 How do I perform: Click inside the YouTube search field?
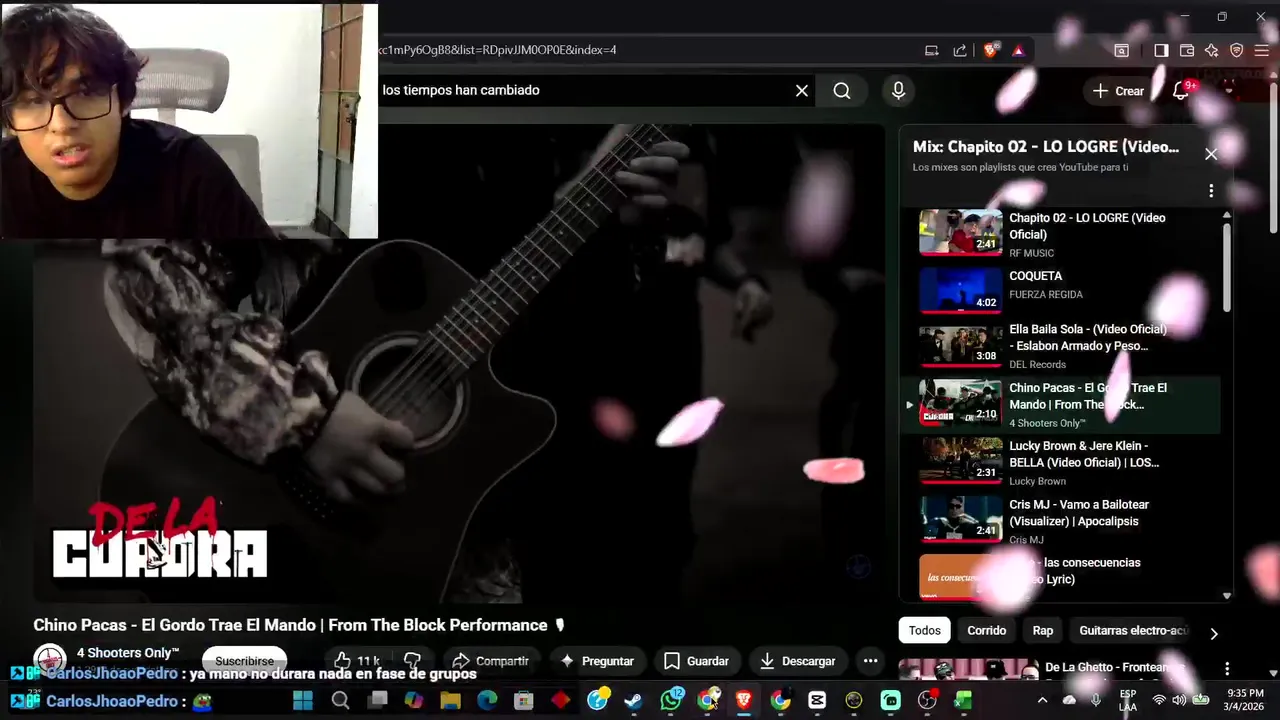point(585,91)
